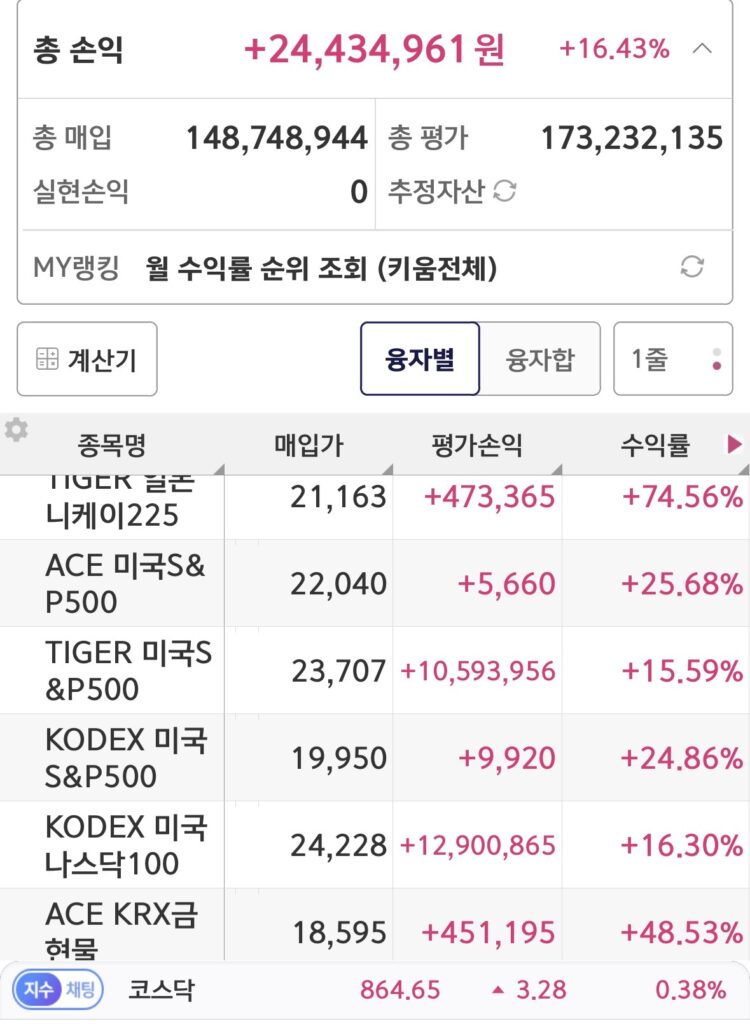
Task: Open 월 수익률 순위 조회 link
Action: (x=321, y=268)
